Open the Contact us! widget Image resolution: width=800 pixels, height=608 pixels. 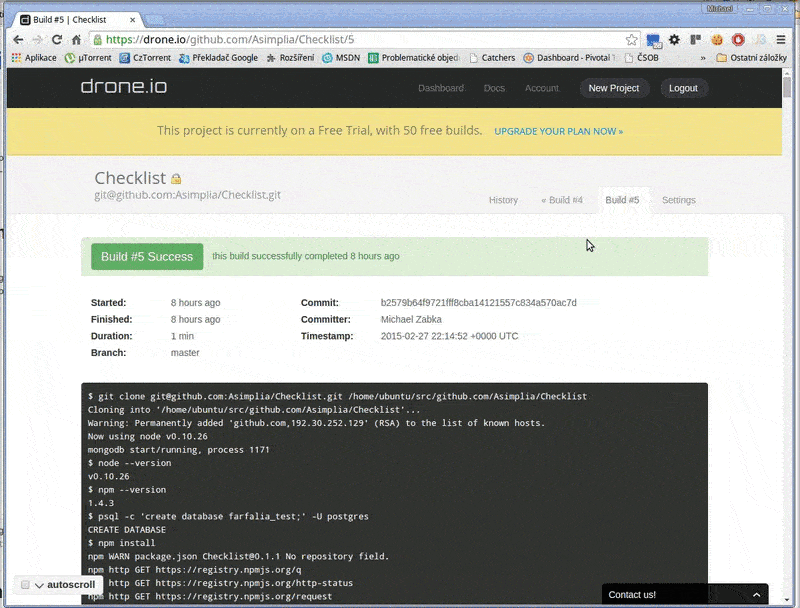coord(685,594)
